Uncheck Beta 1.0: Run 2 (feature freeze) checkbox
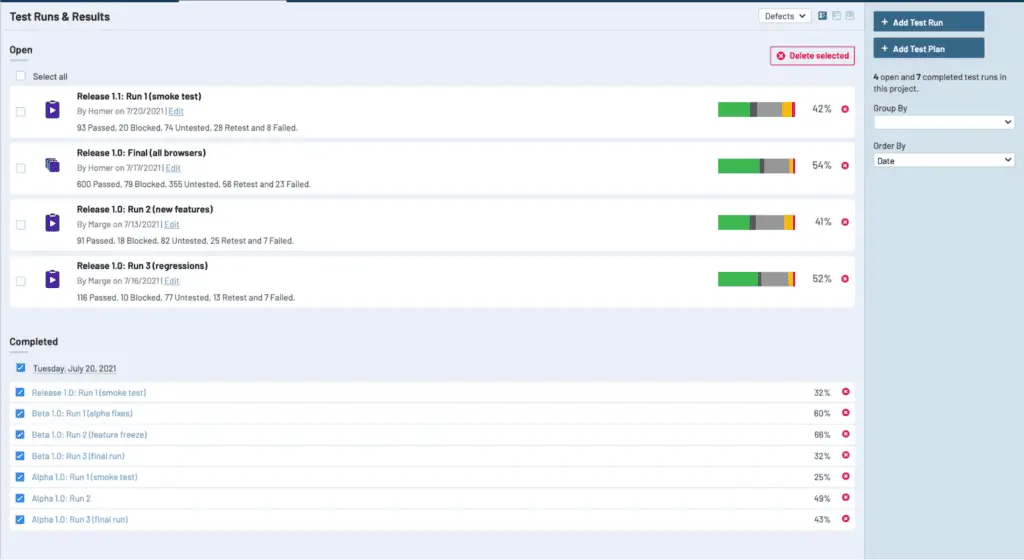 click(x=20, y=435)
